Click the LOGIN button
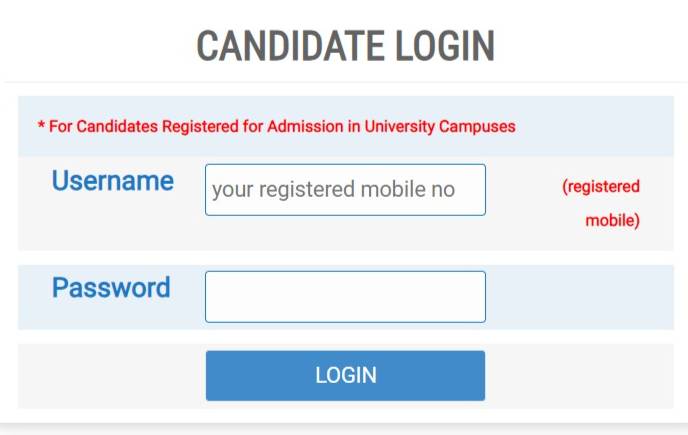 pos(345,375)
